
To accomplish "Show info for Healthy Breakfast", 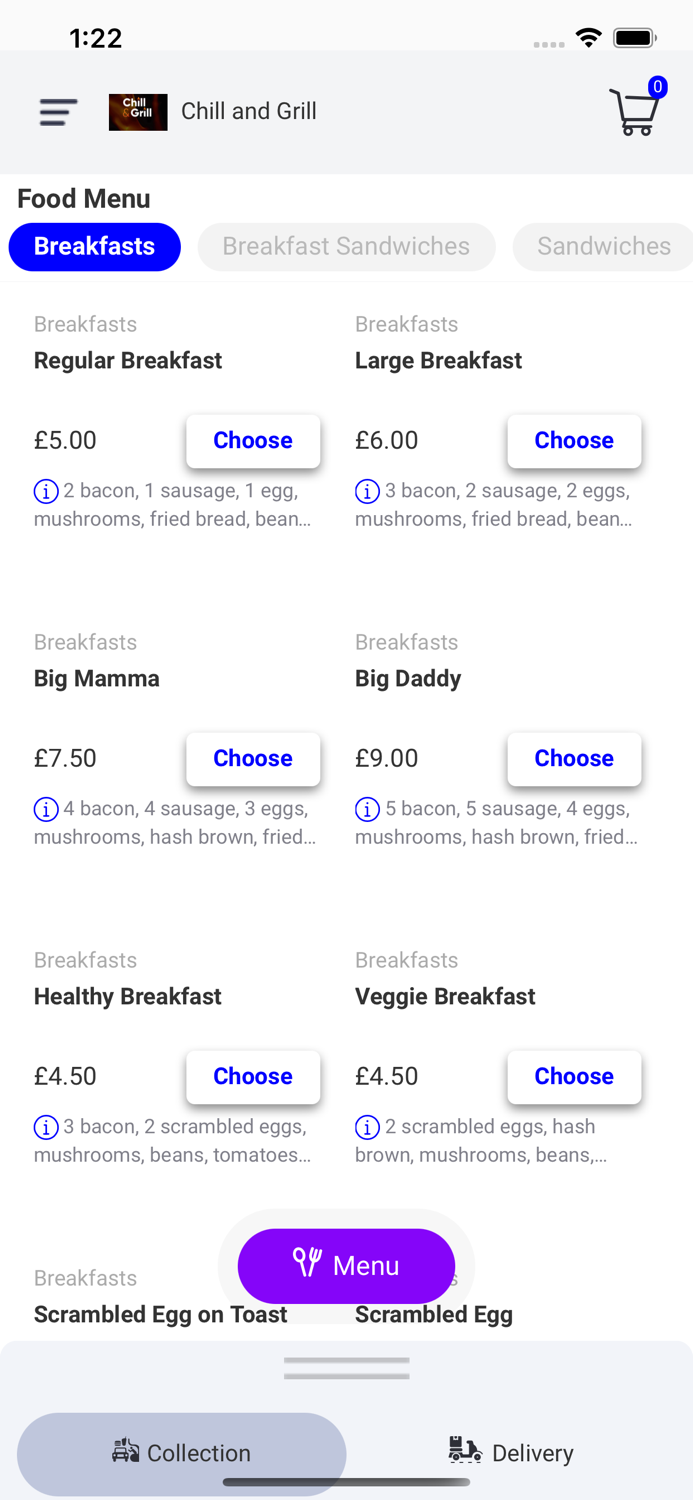I will click(x=46, y=1127).
